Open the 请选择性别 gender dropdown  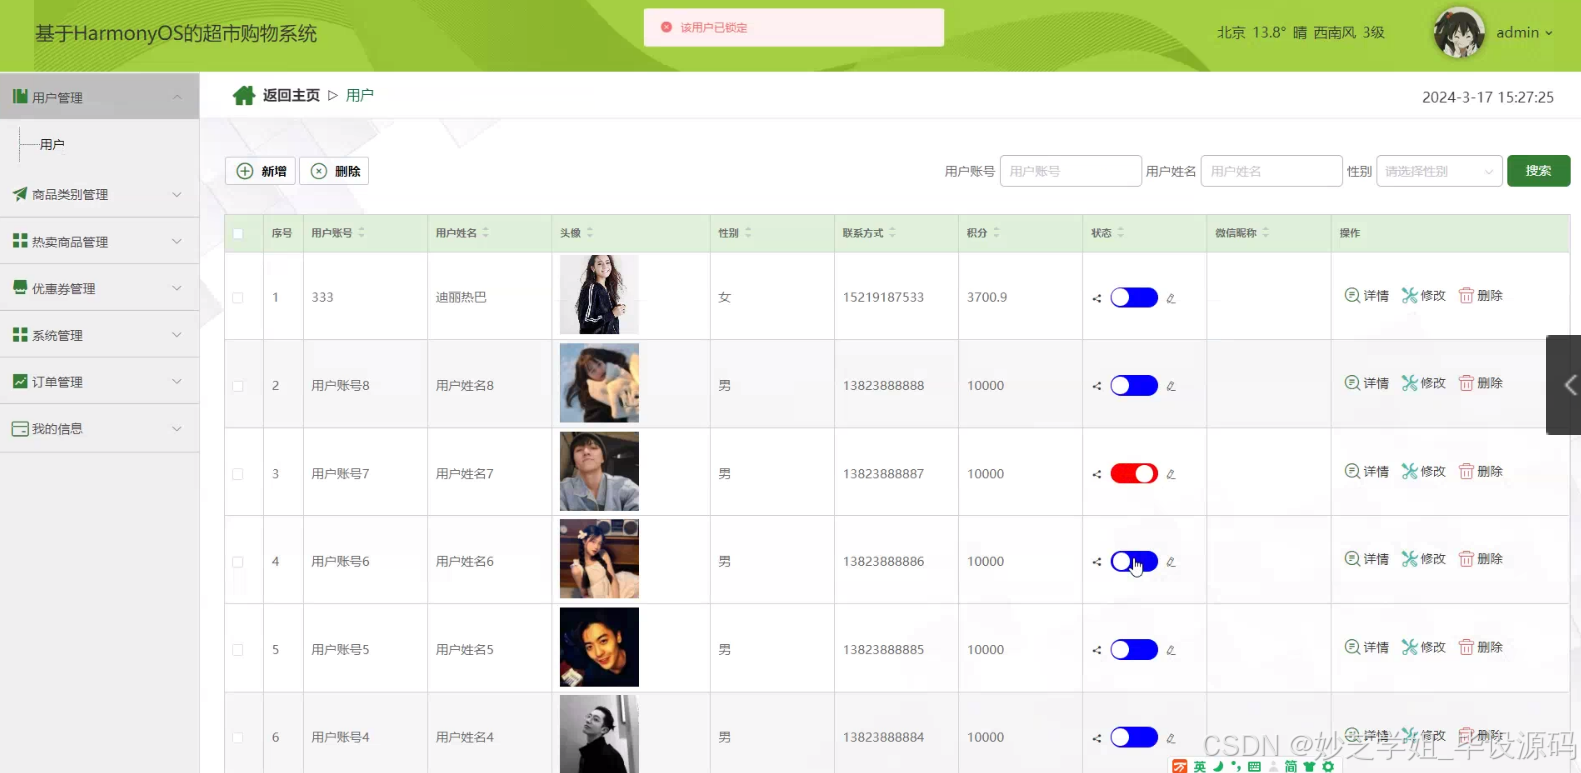point(1439,171)
